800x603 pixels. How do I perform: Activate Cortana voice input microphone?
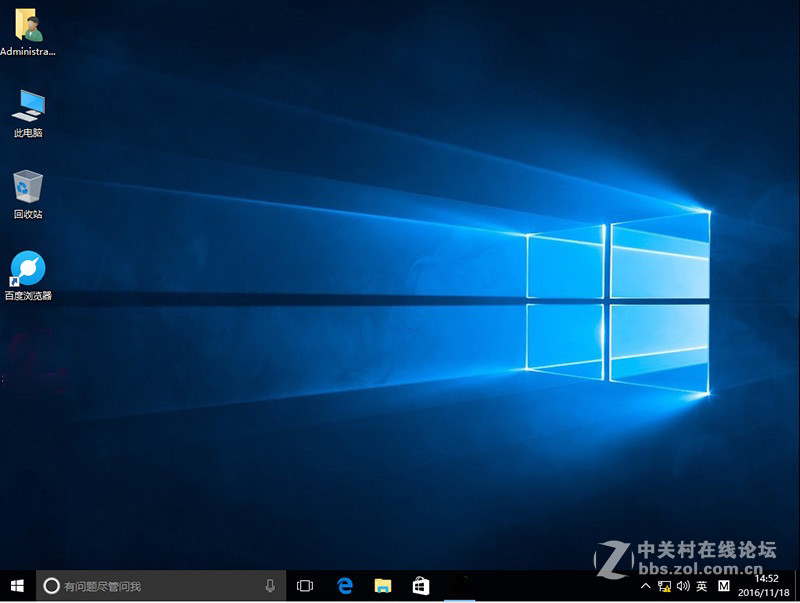268,585
